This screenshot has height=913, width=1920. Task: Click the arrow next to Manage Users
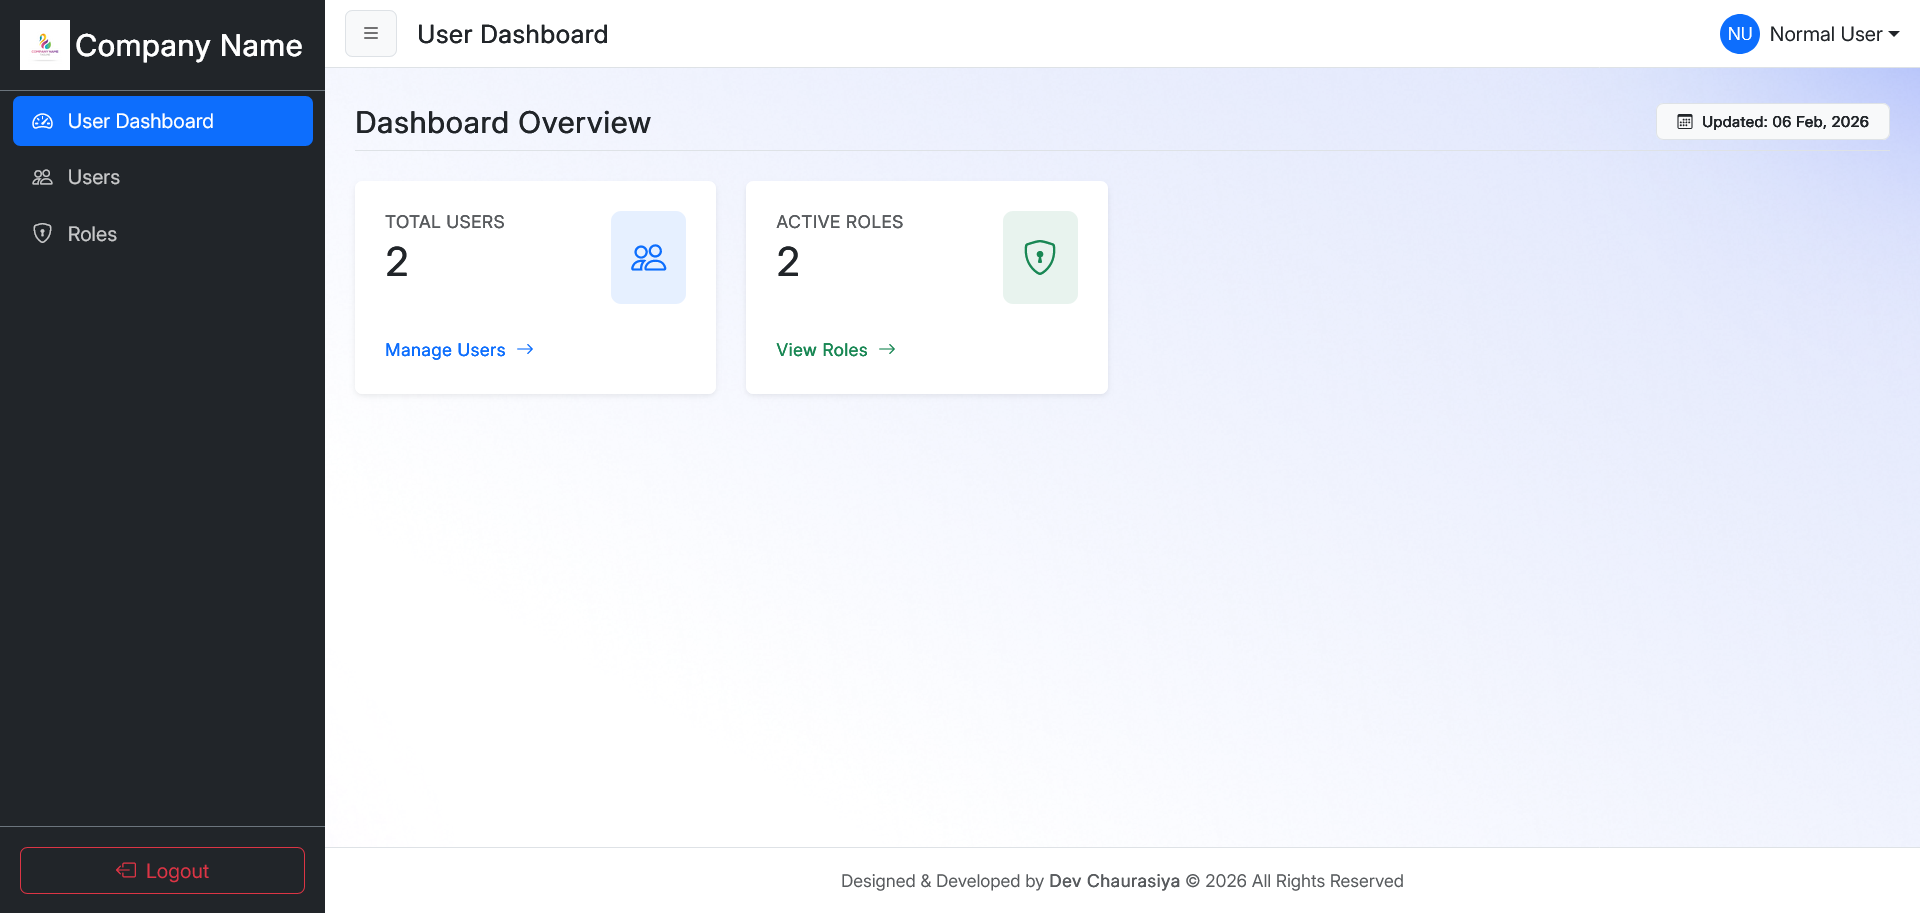(526, 349)
